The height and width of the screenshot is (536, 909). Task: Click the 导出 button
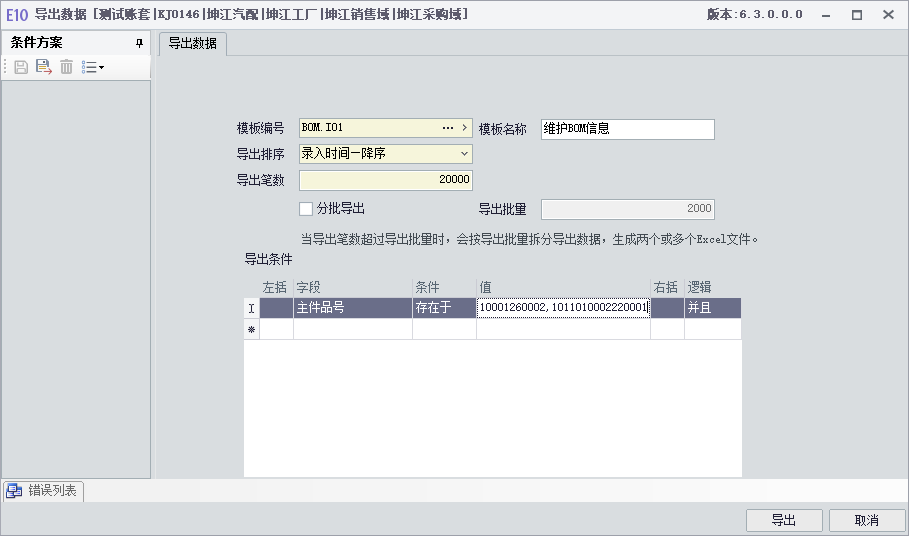coord(784,520)
